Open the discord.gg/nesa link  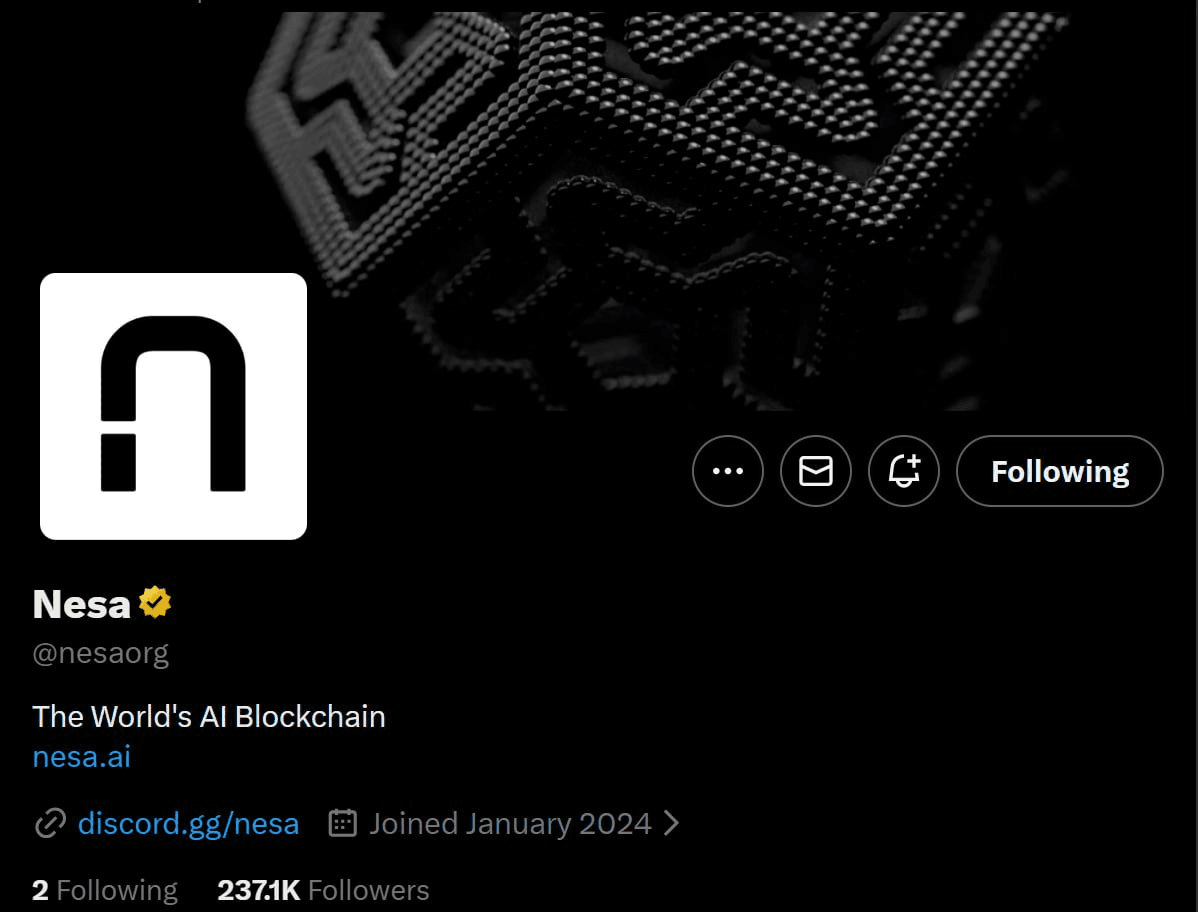(188, 823)
